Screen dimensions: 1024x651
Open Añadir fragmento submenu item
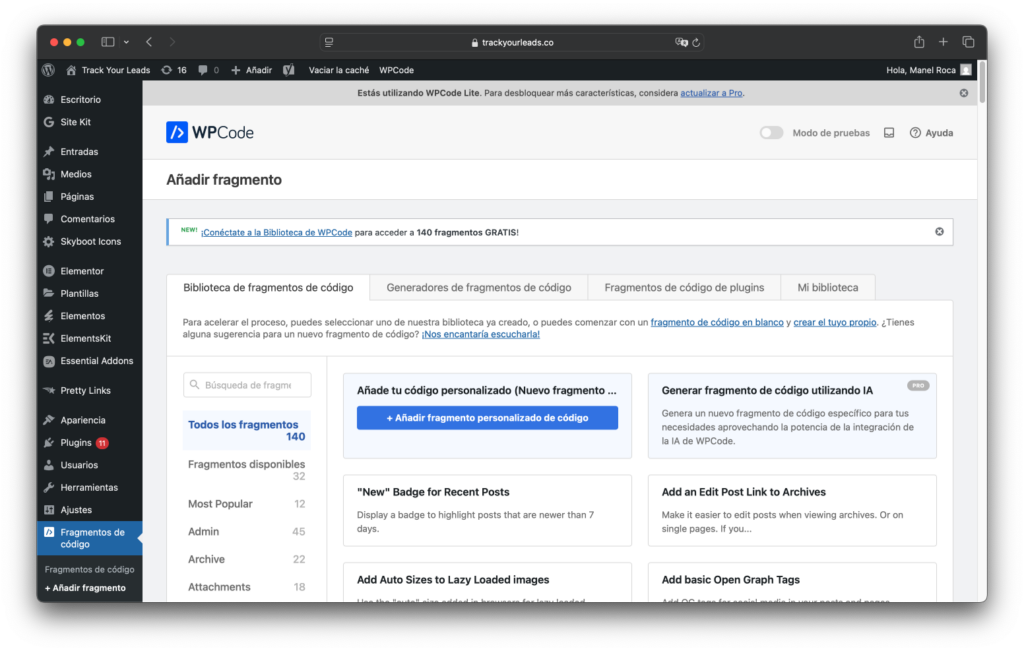point(86,588)
